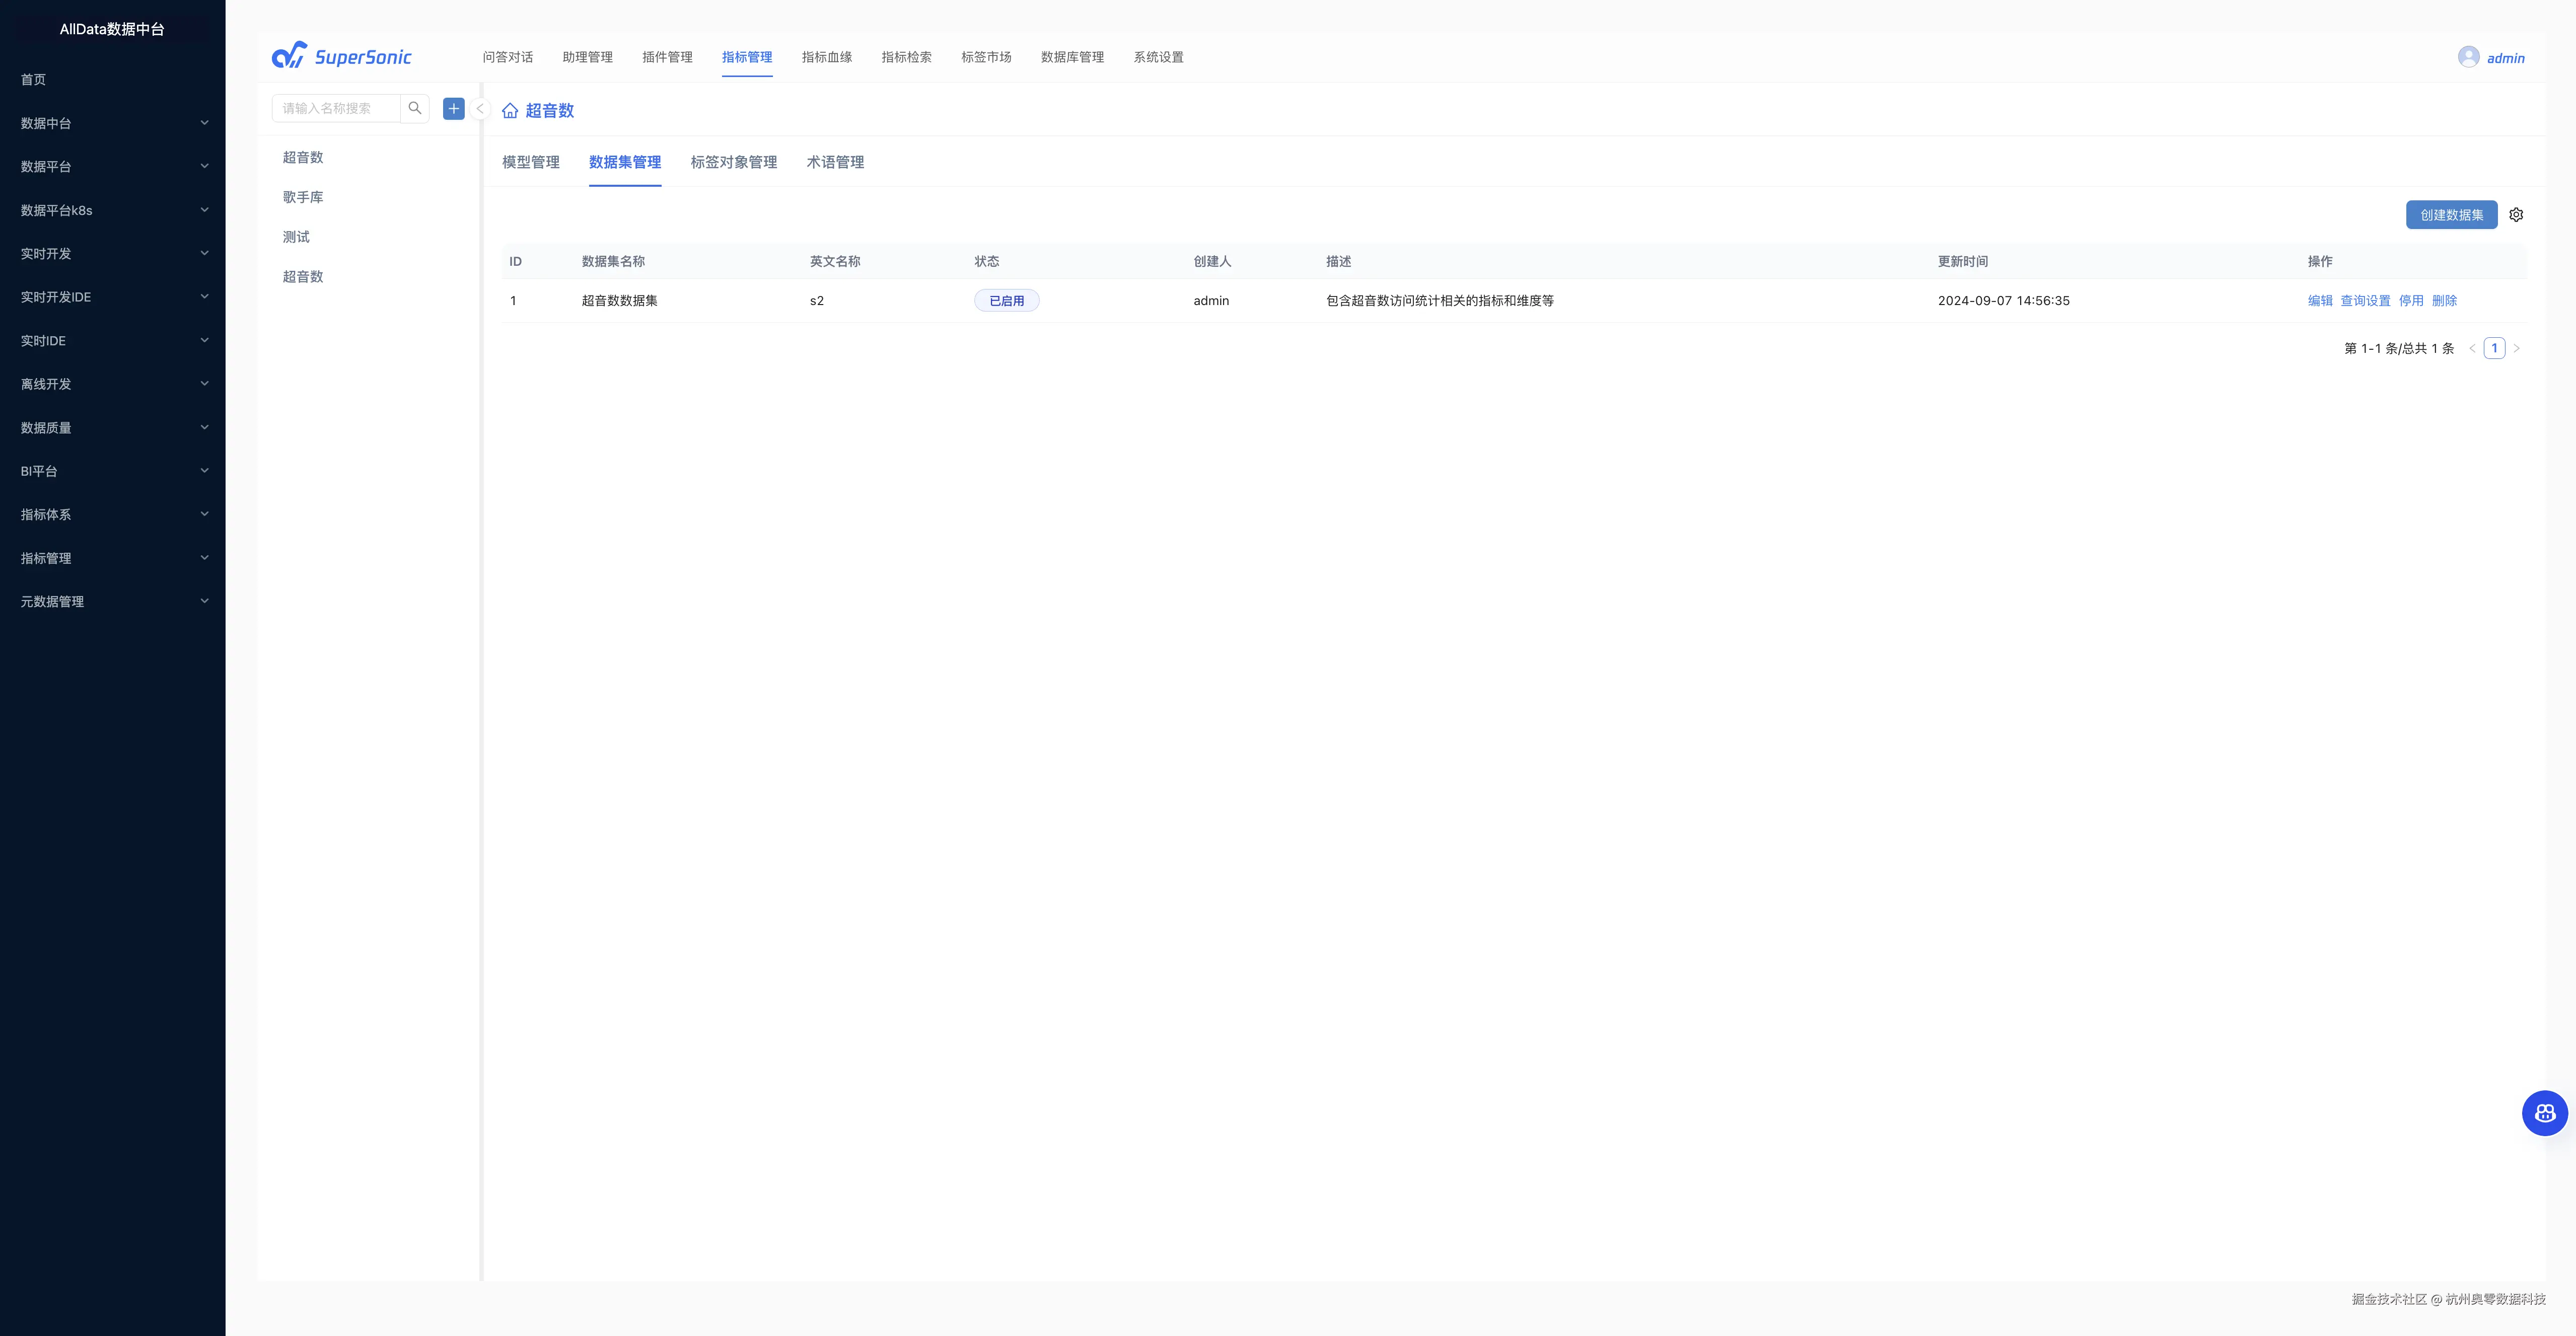Click 编辑 link for 超音数数据集
2576x1336 pixels.
(x=2319, y=300)
